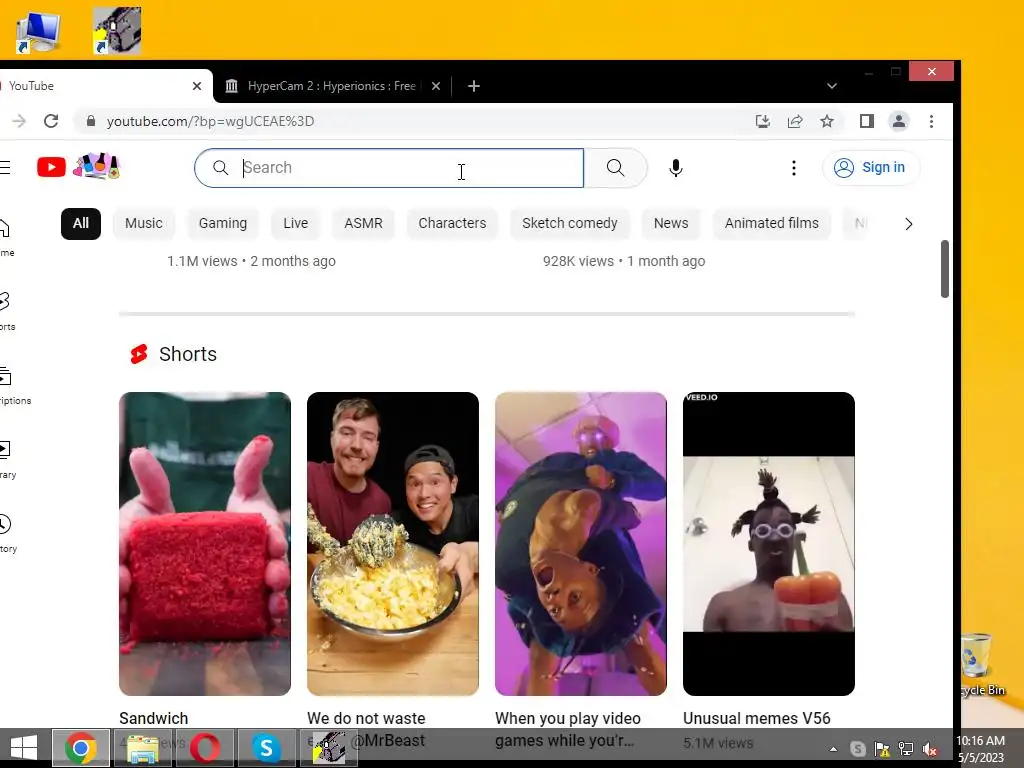Image resolution: width=1024 pixels, height=768 pixels.
Task: Open the Chrome profile avatar
Action: click(899, 121)
